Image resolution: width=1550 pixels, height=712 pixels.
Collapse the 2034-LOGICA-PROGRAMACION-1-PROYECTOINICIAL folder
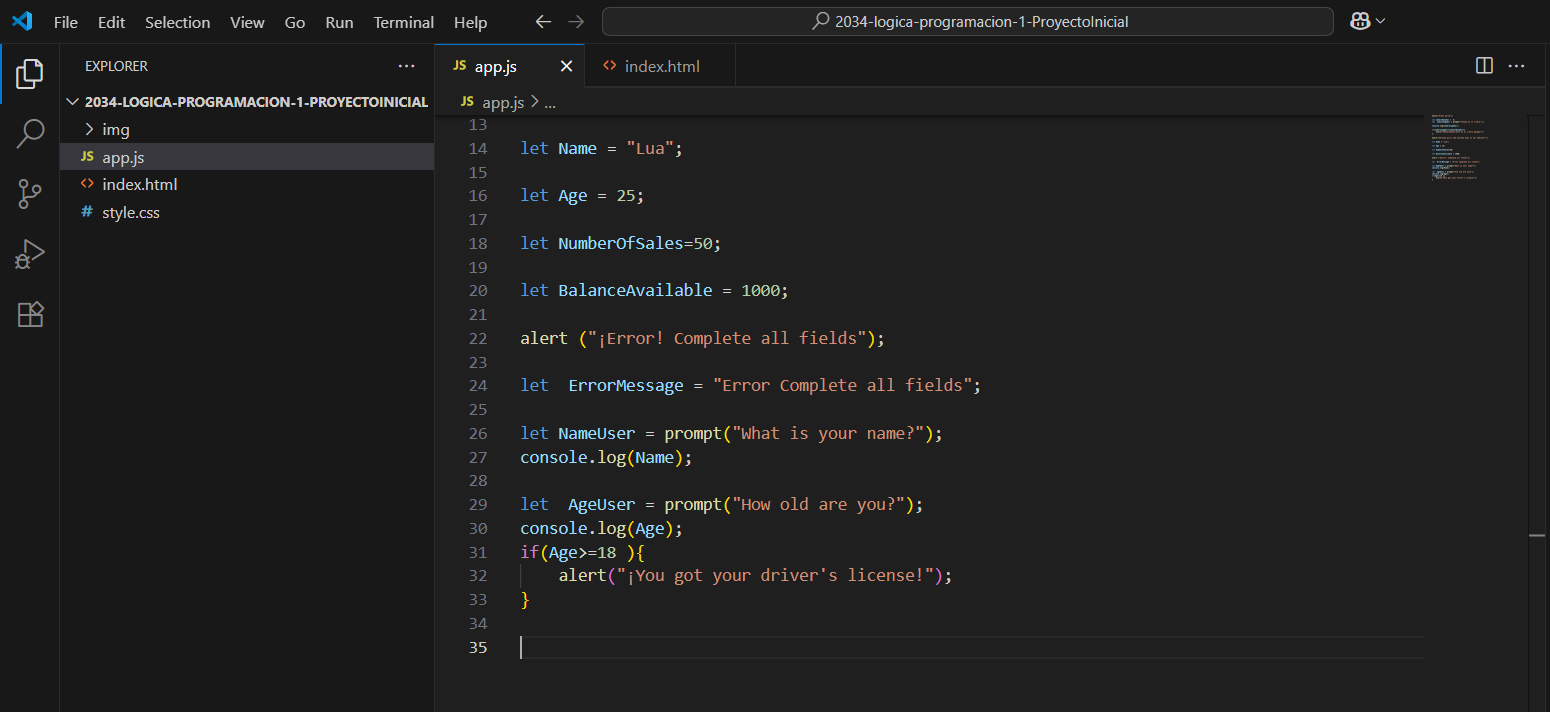click(x=247, y=102)
